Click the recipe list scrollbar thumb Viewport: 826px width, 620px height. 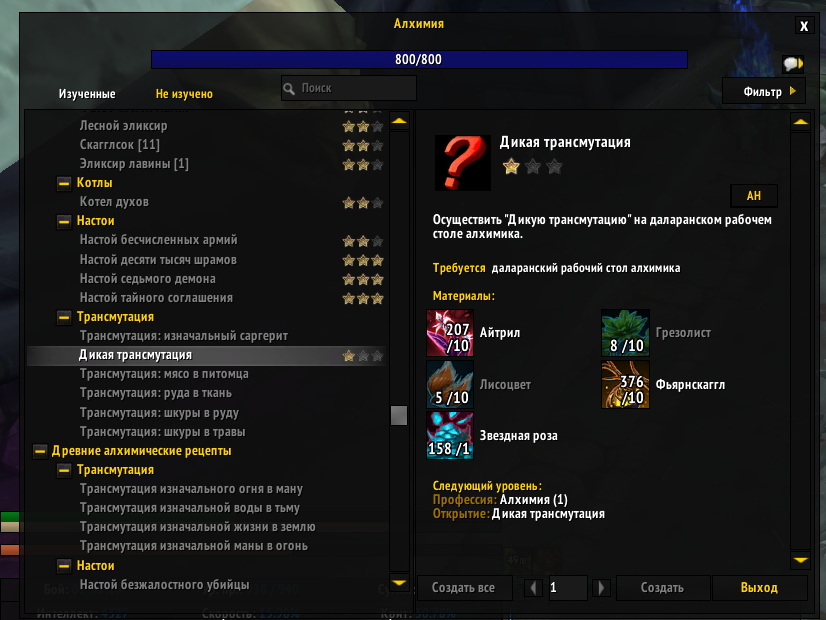(x=399, y=415)
